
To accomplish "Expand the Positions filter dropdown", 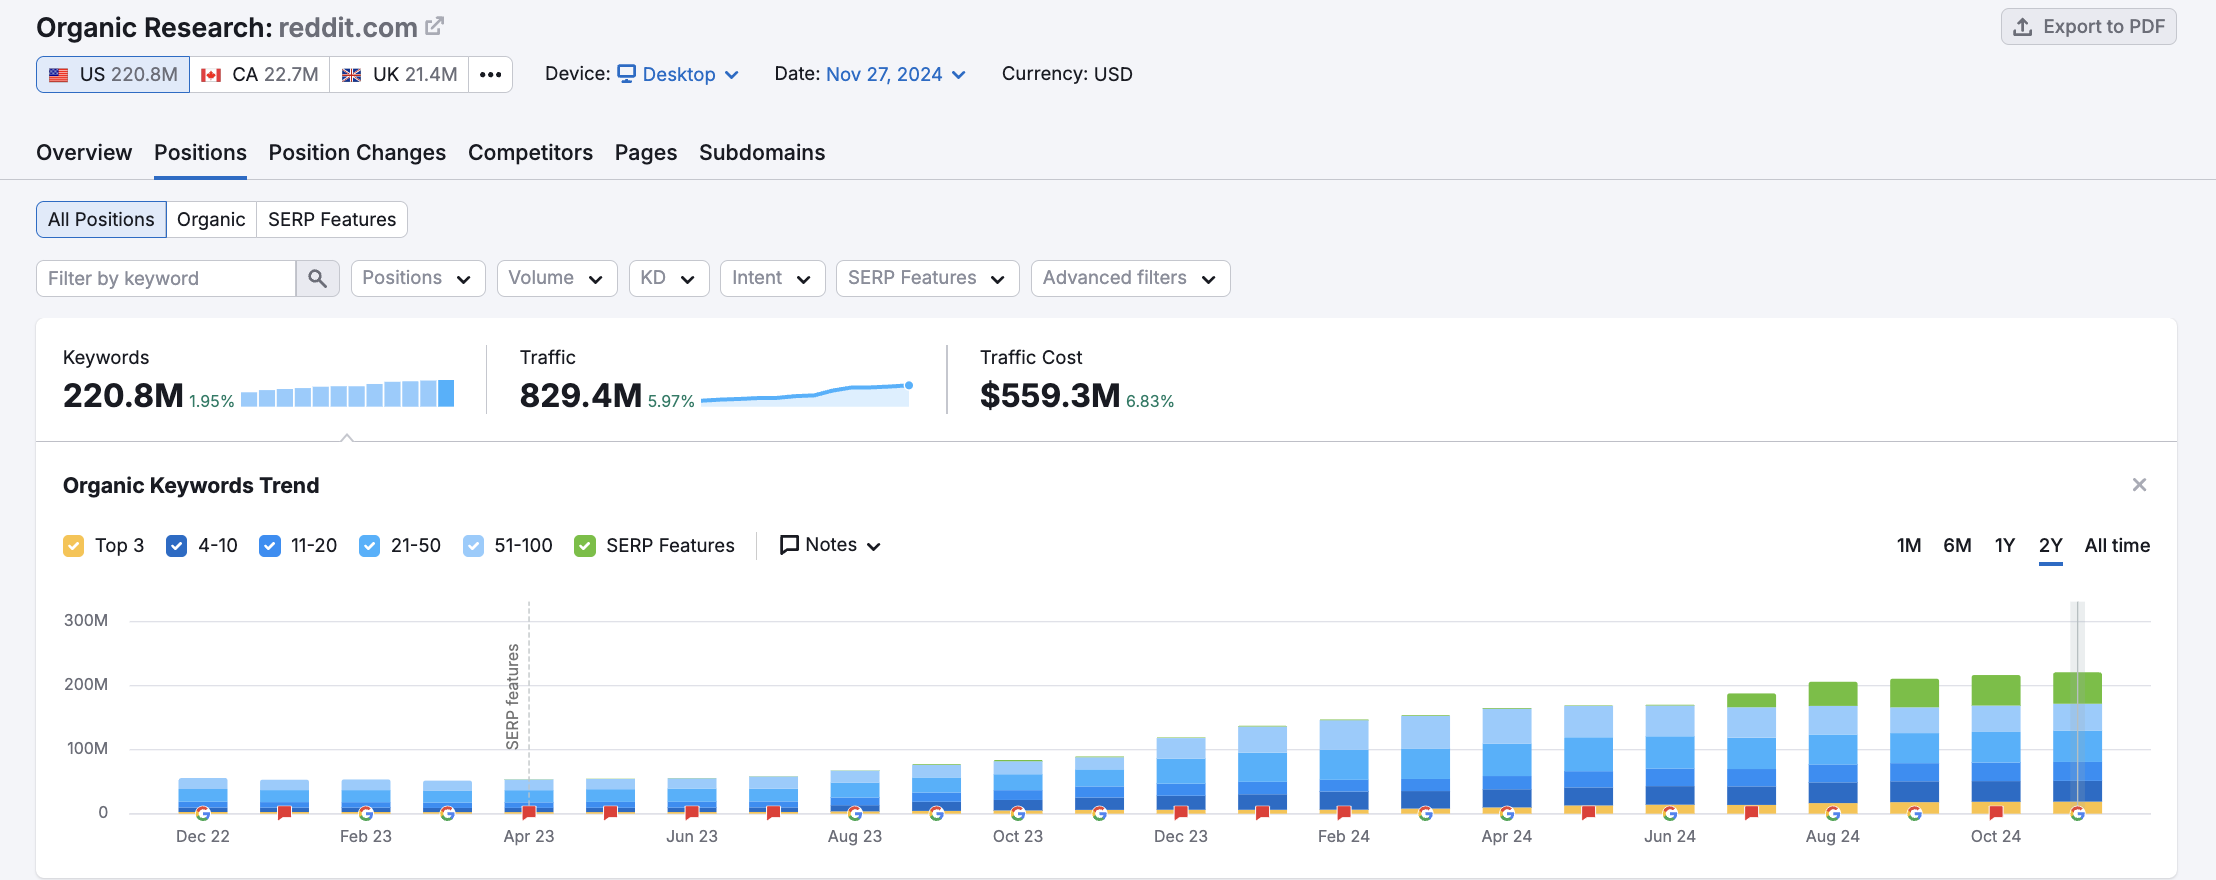I will [x=418, y=278].
